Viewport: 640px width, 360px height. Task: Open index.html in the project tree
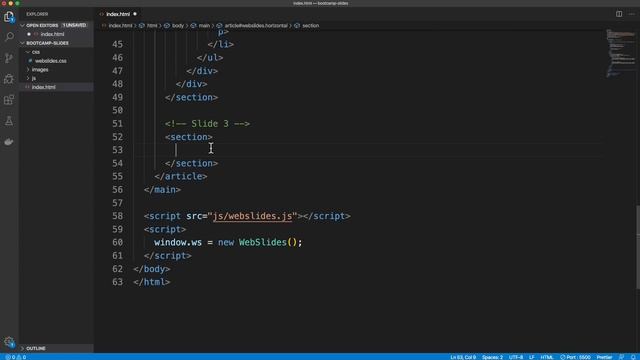[44, 87]
